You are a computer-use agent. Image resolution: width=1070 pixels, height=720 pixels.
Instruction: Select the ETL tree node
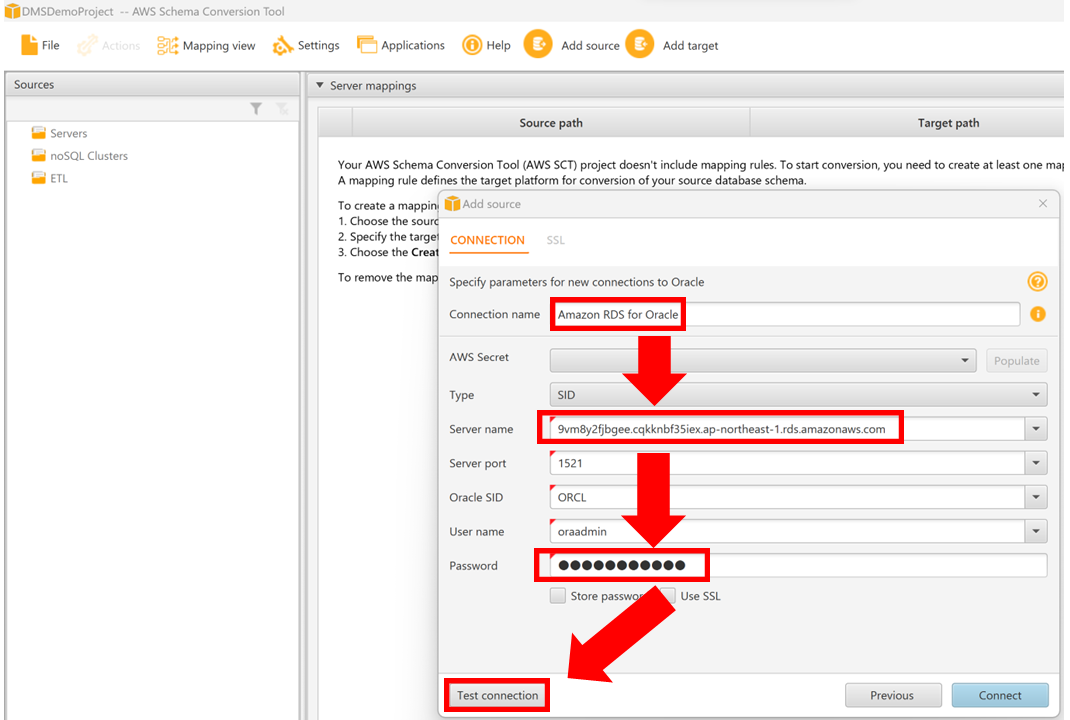(x=50, y=178)
